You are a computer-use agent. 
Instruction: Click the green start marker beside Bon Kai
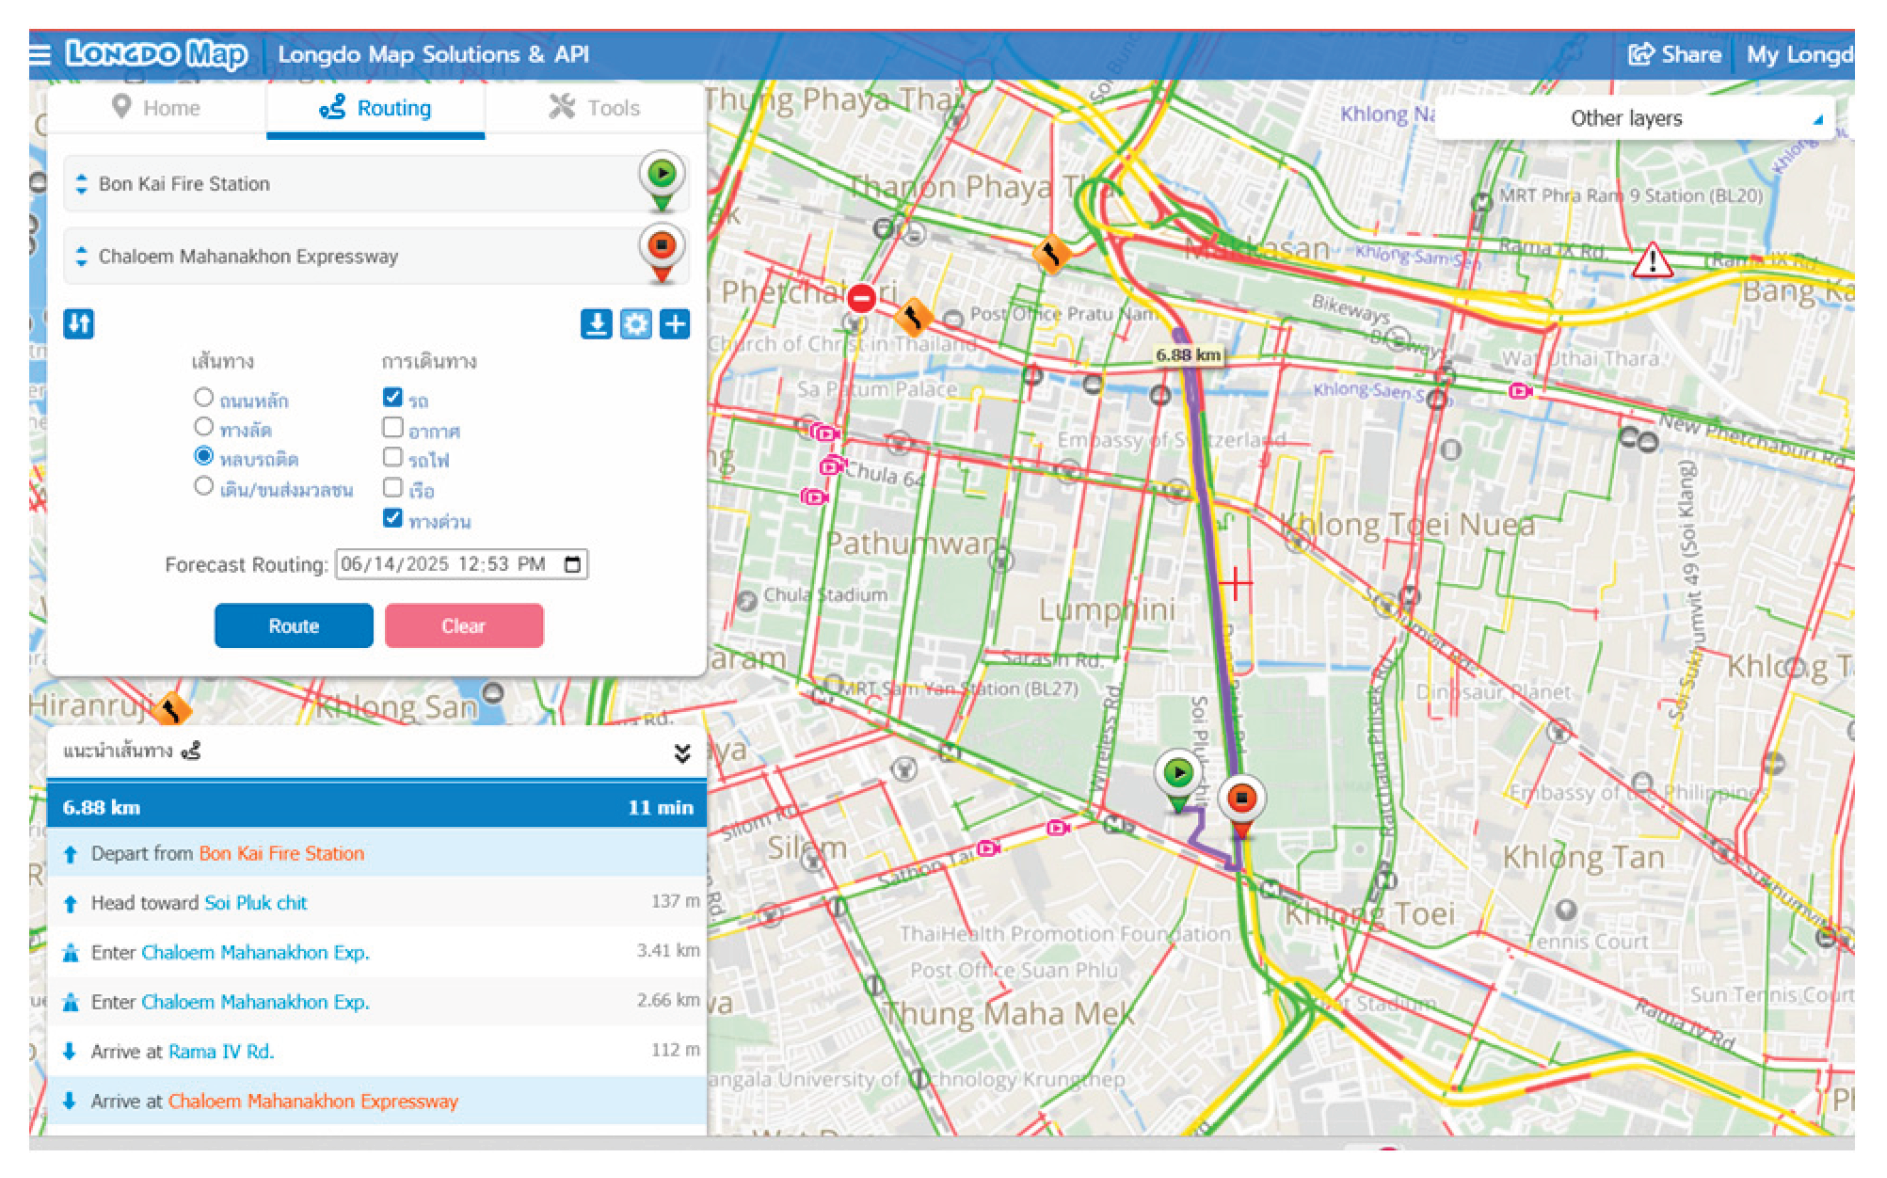[661, 177]
